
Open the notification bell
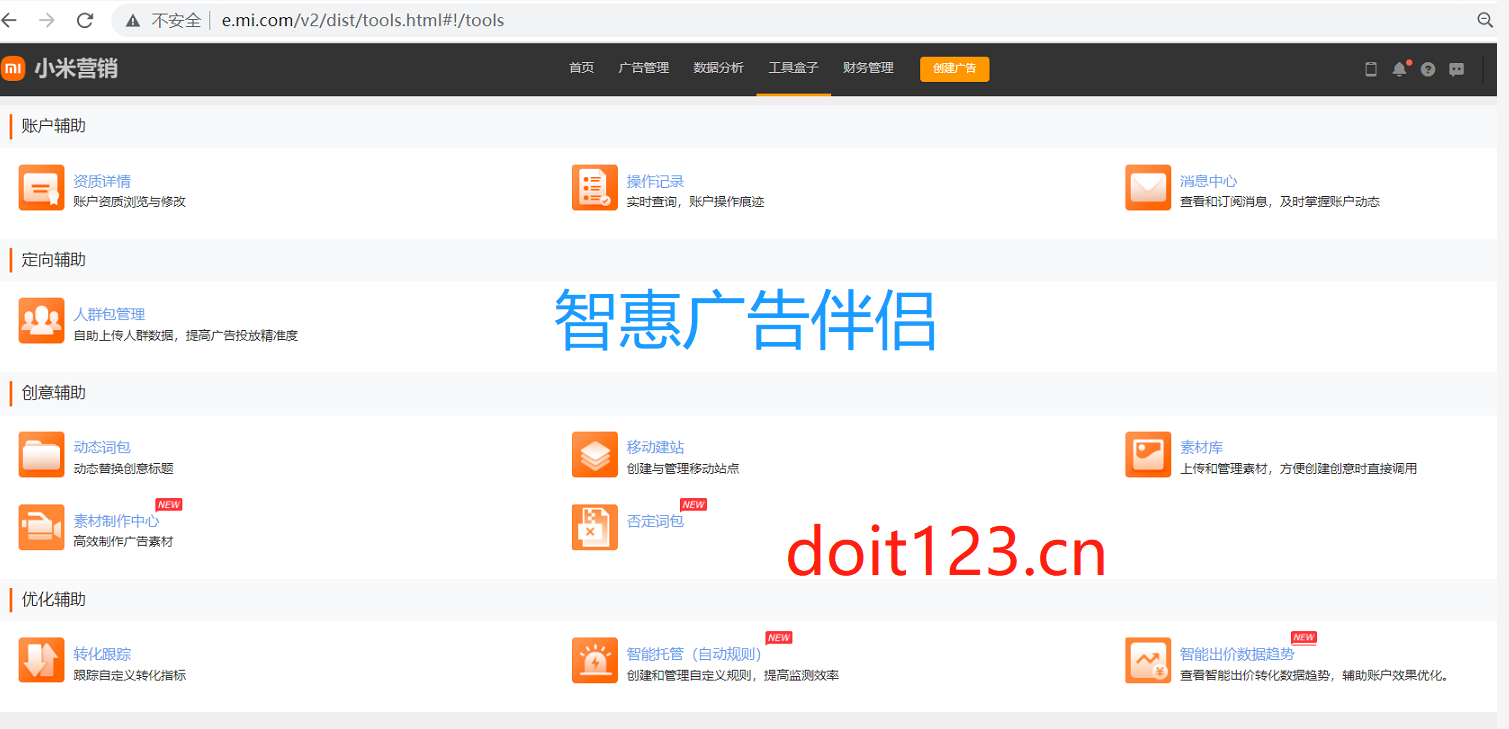pyautogui.click(x=1399, y=69)
